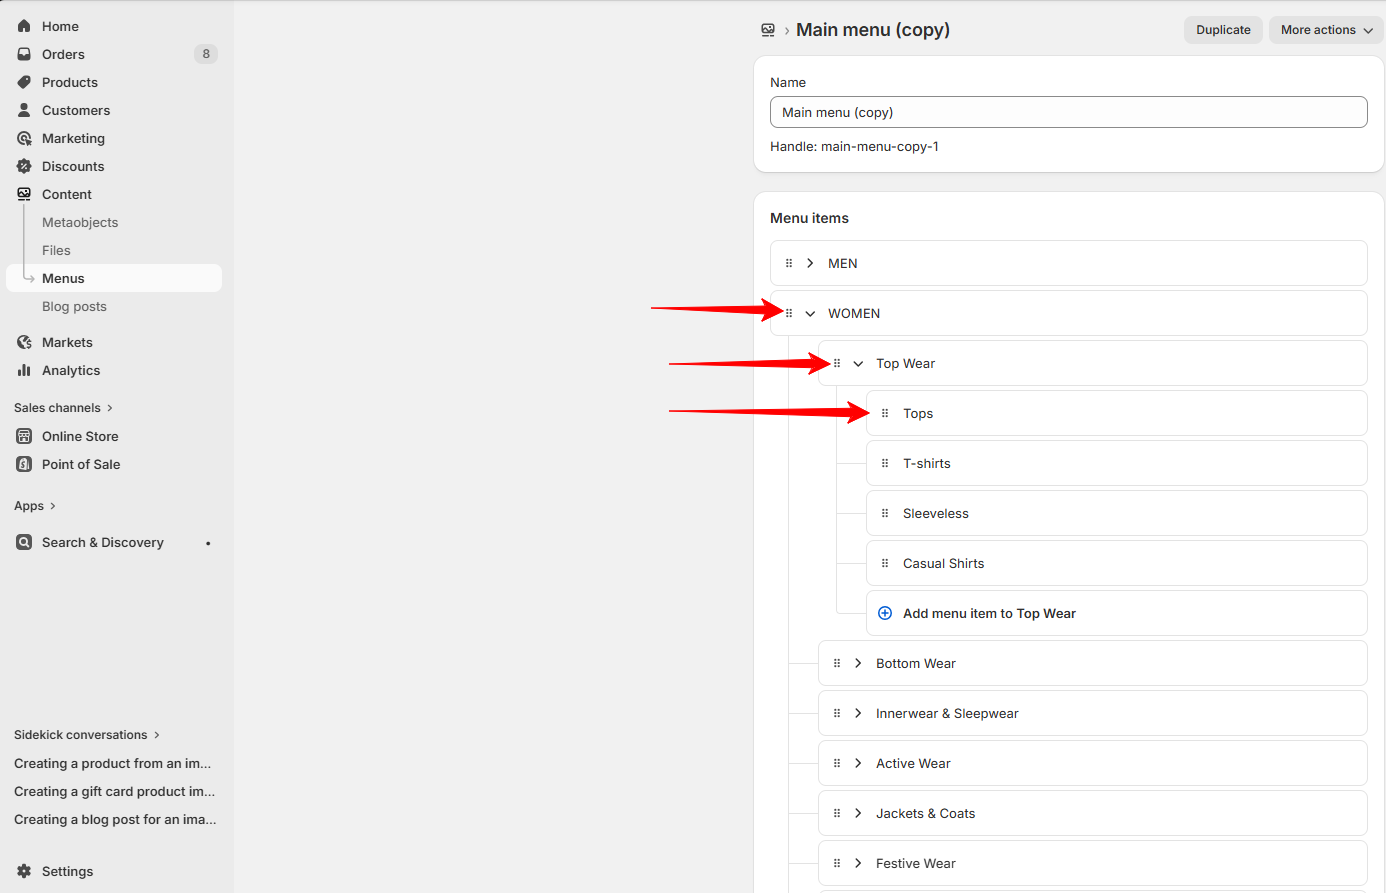Click the drag handle for WOMEN

click(789, 313)
